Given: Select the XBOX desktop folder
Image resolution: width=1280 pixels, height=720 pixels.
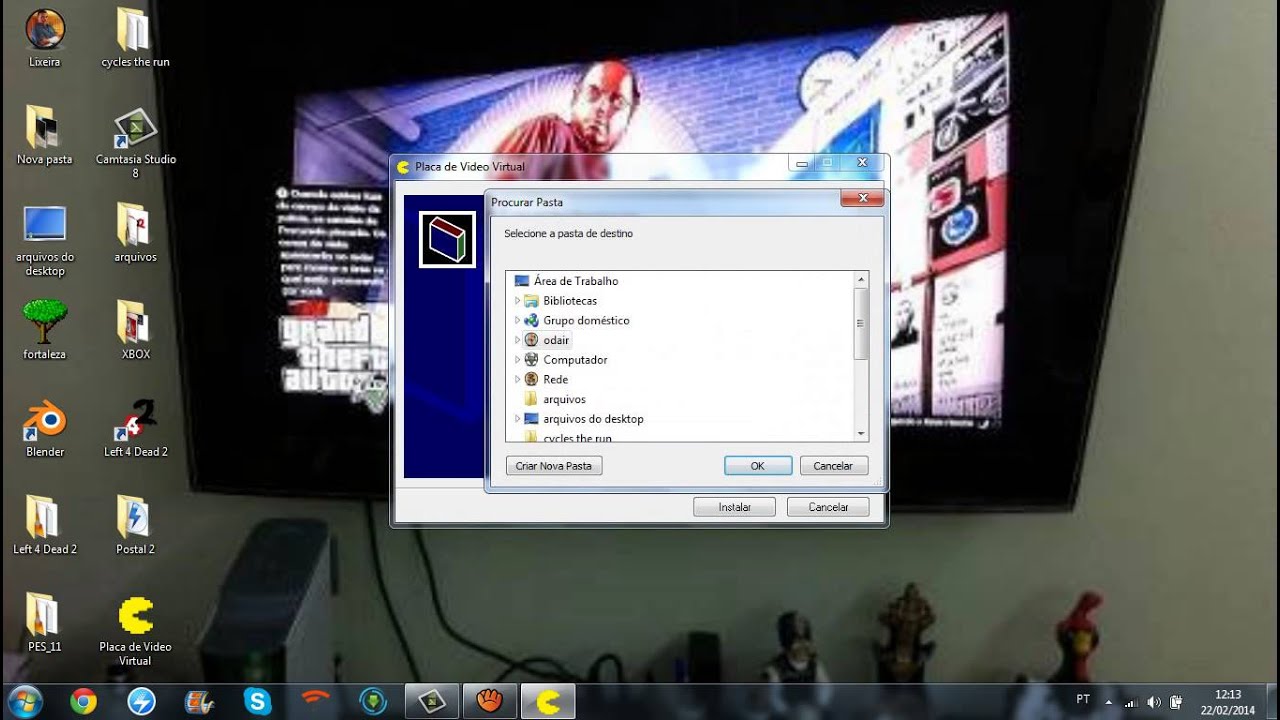Looking at the screenshot, I should pos(135,330).
